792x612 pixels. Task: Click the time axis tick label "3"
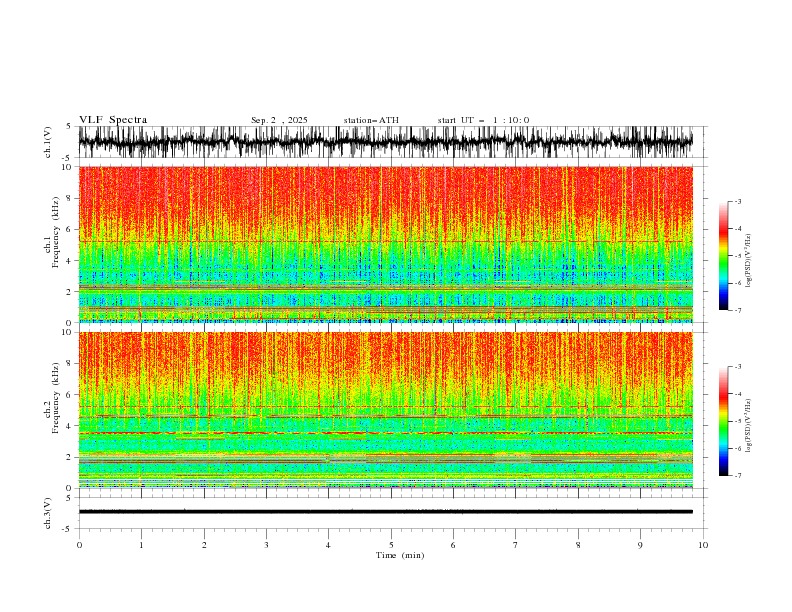pyautogui.click(x=266, y=545)
